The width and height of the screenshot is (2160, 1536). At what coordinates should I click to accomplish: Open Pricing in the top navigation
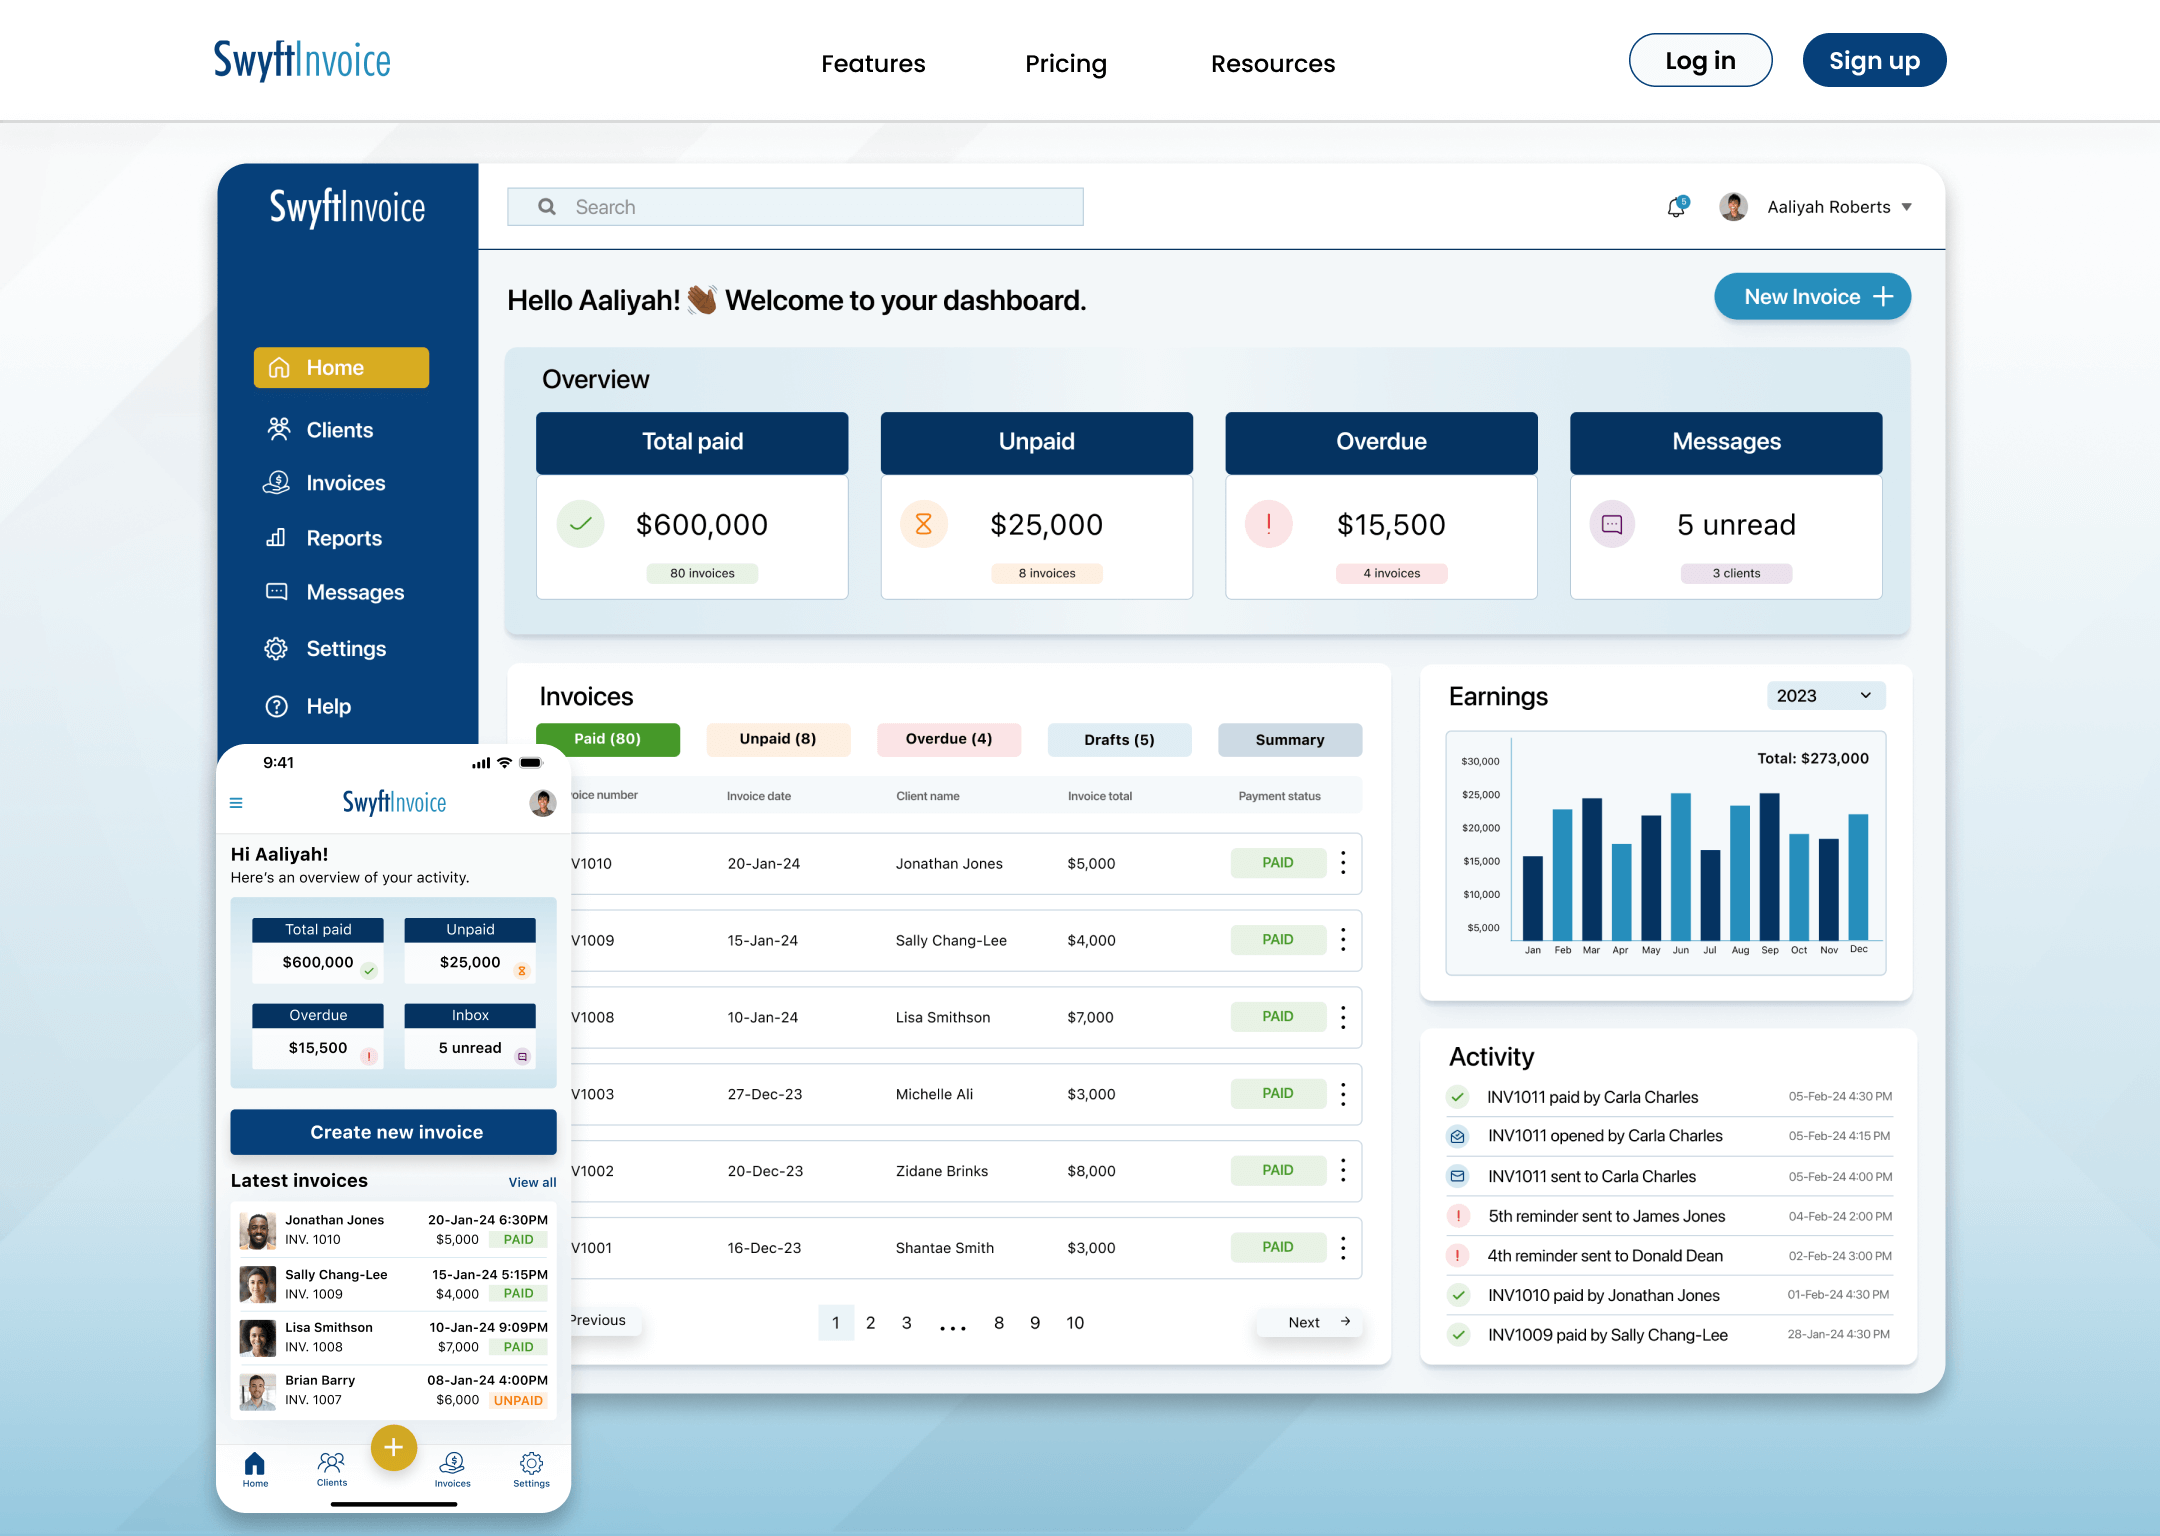(1066, 64)
